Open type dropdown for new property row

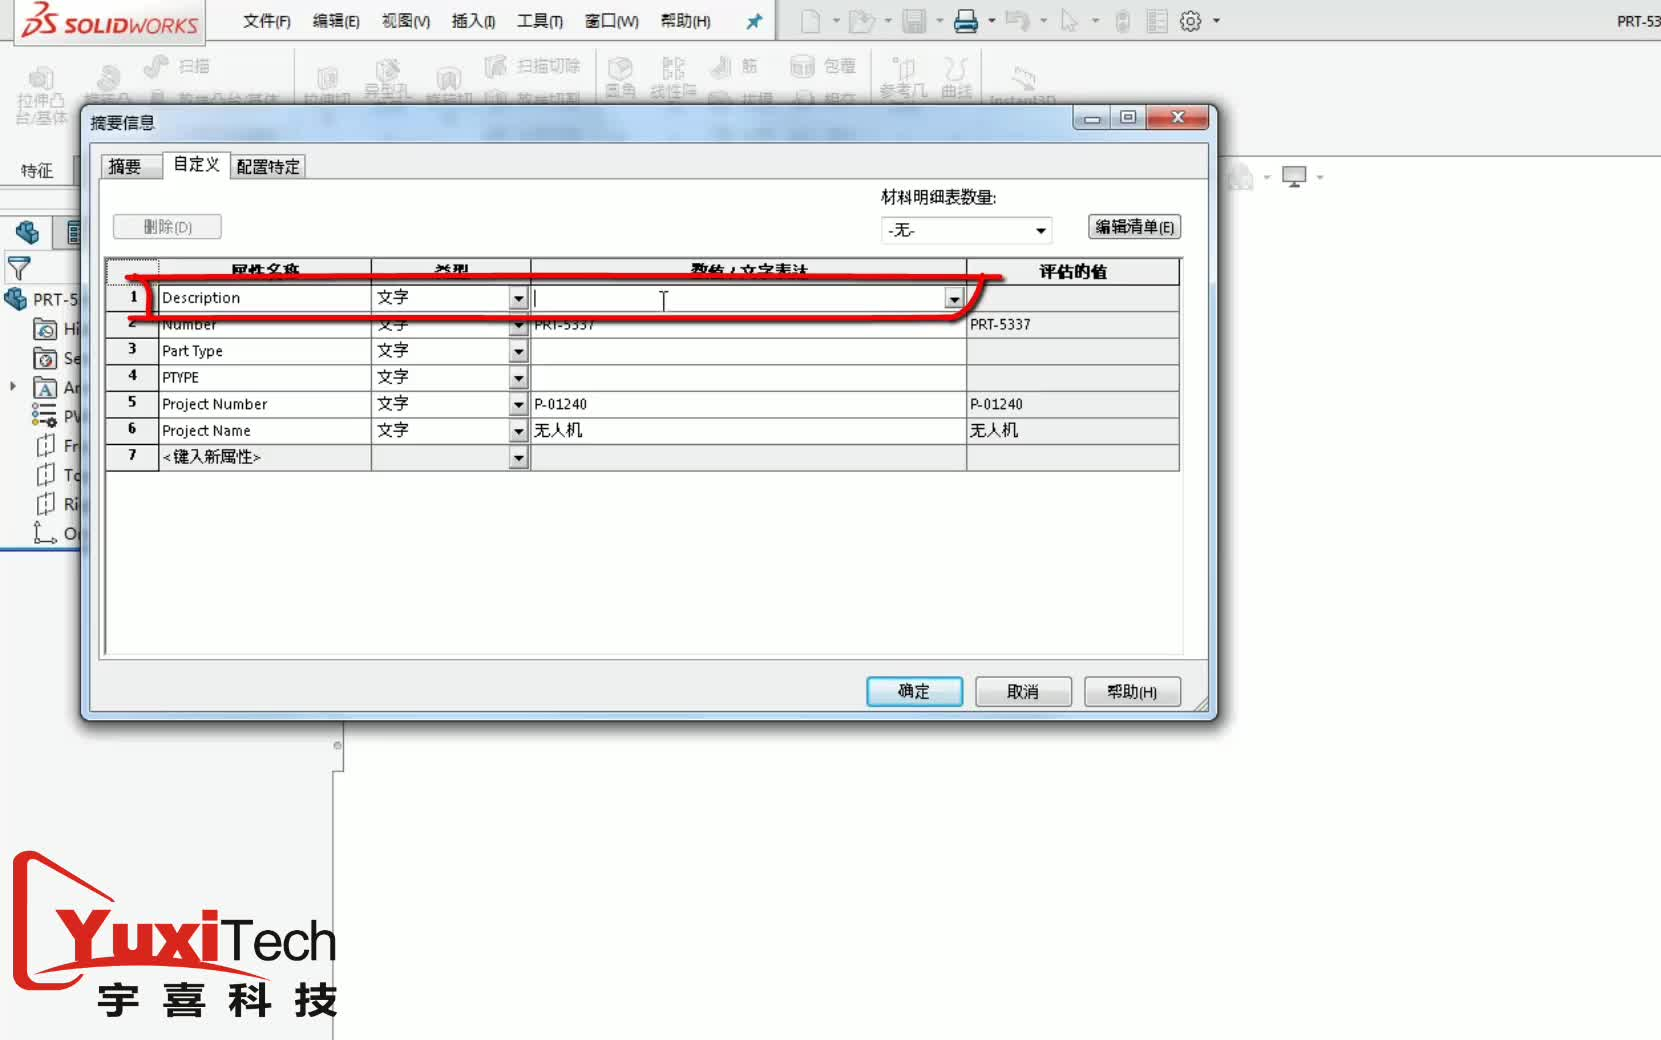pyautogui.click(x=518, y=457)
